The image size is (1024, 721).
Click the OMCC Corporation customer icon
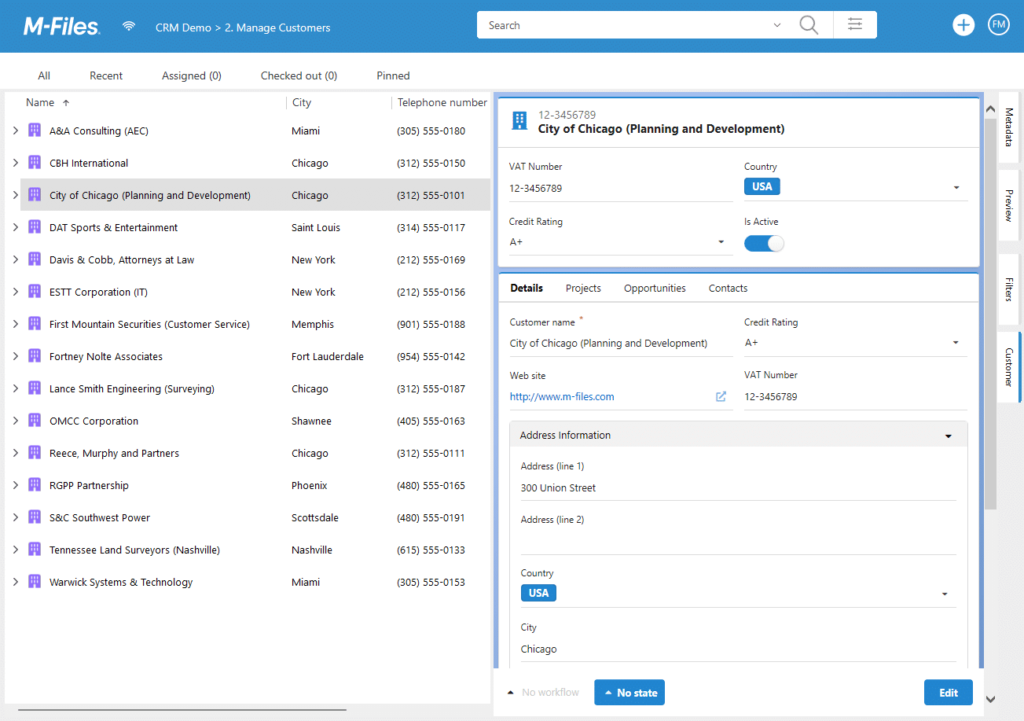tap(35, 420)
